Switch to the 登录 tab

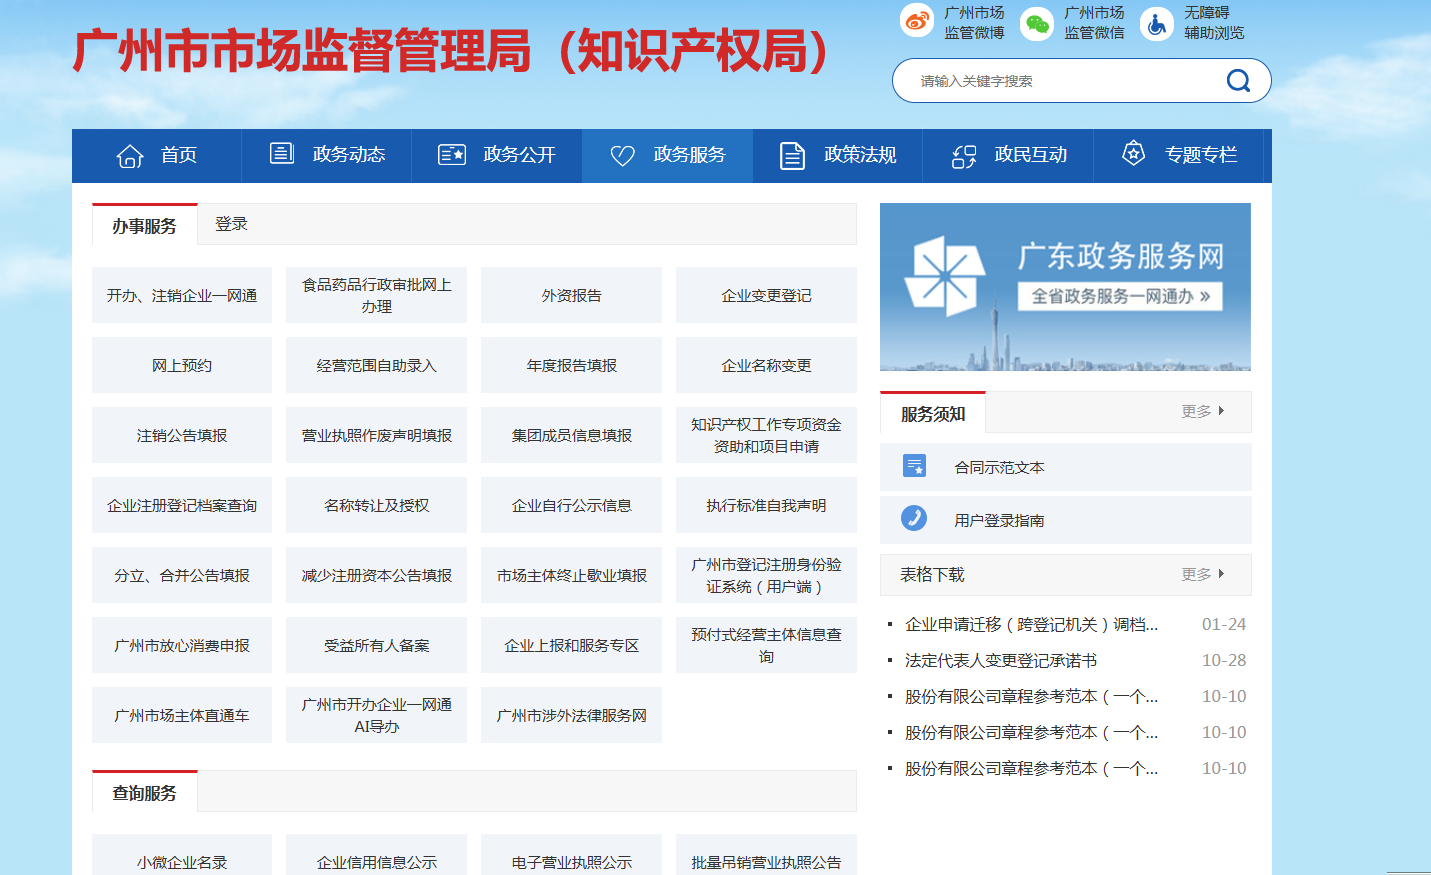231,224
